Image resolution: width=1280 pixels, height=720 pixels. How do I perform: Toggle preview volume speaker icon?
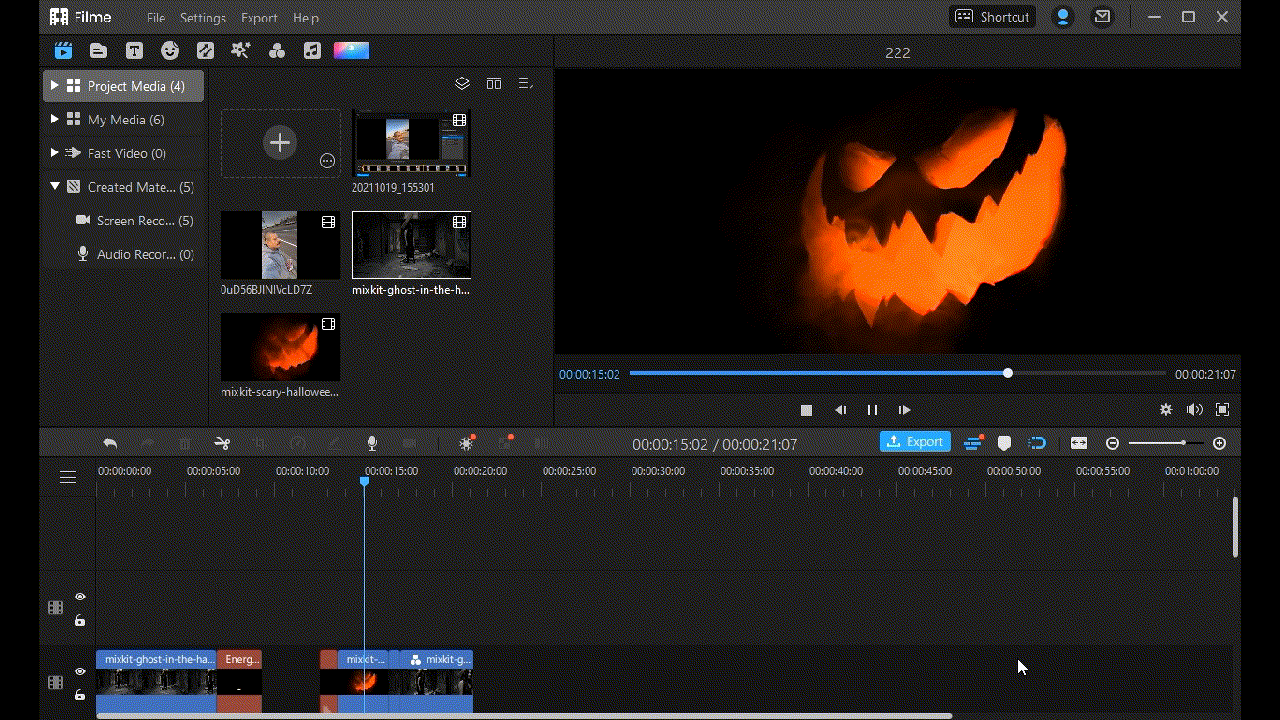click(x=1194, y=409)
